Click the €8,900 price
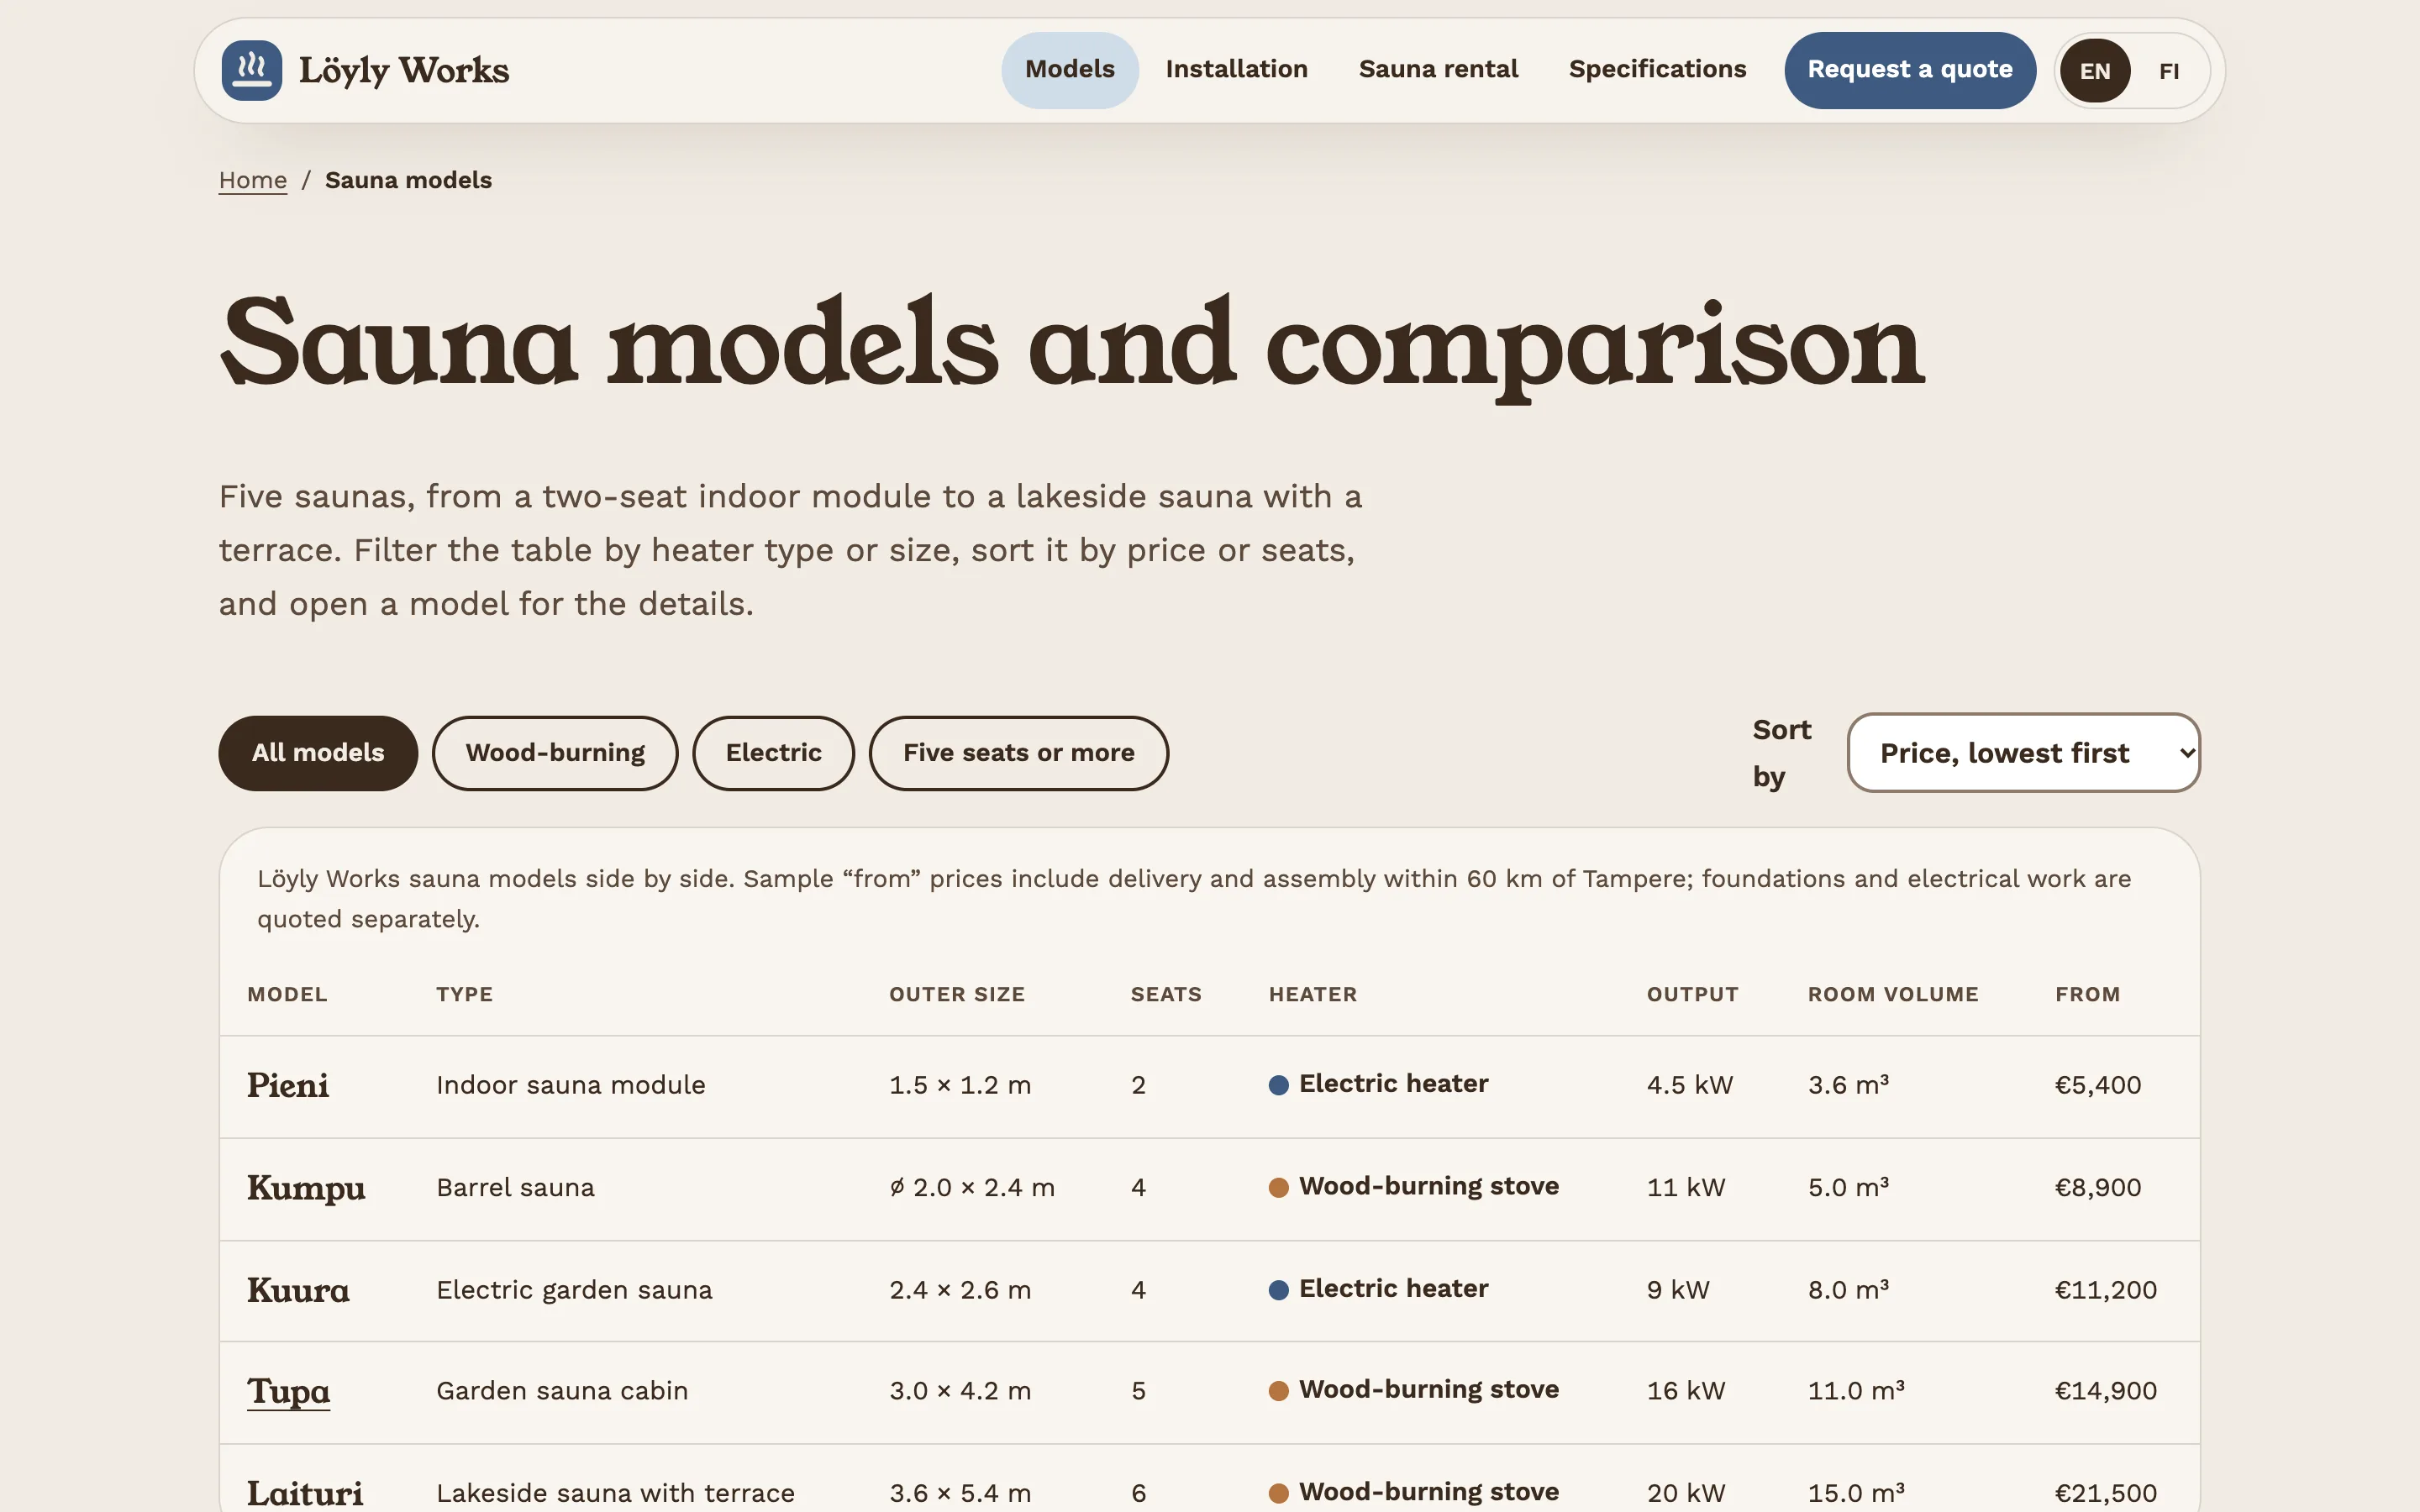The width and height of the screenshot is (2420, 1512). pyautogui.click(x=2098, y=1188)
